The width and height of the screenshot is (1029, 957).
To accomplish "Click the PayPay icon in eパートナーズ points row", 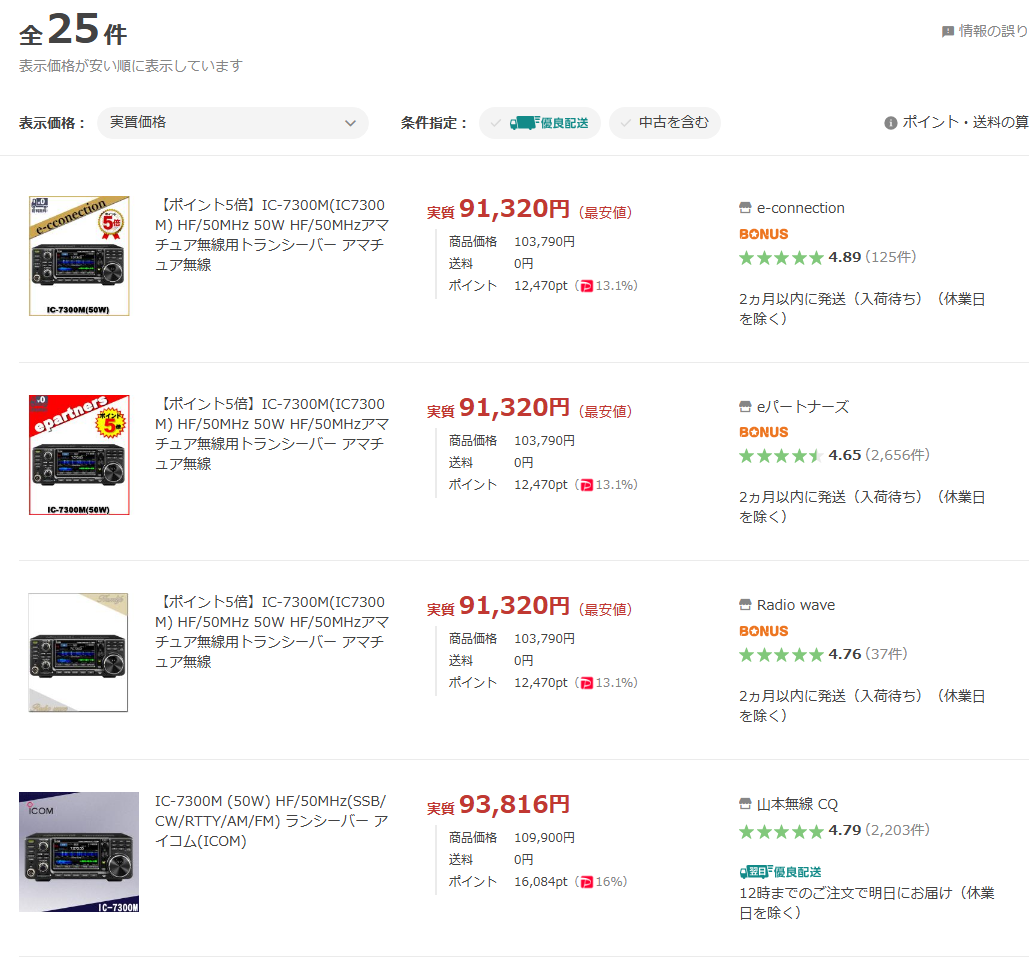I will [587, 485].
